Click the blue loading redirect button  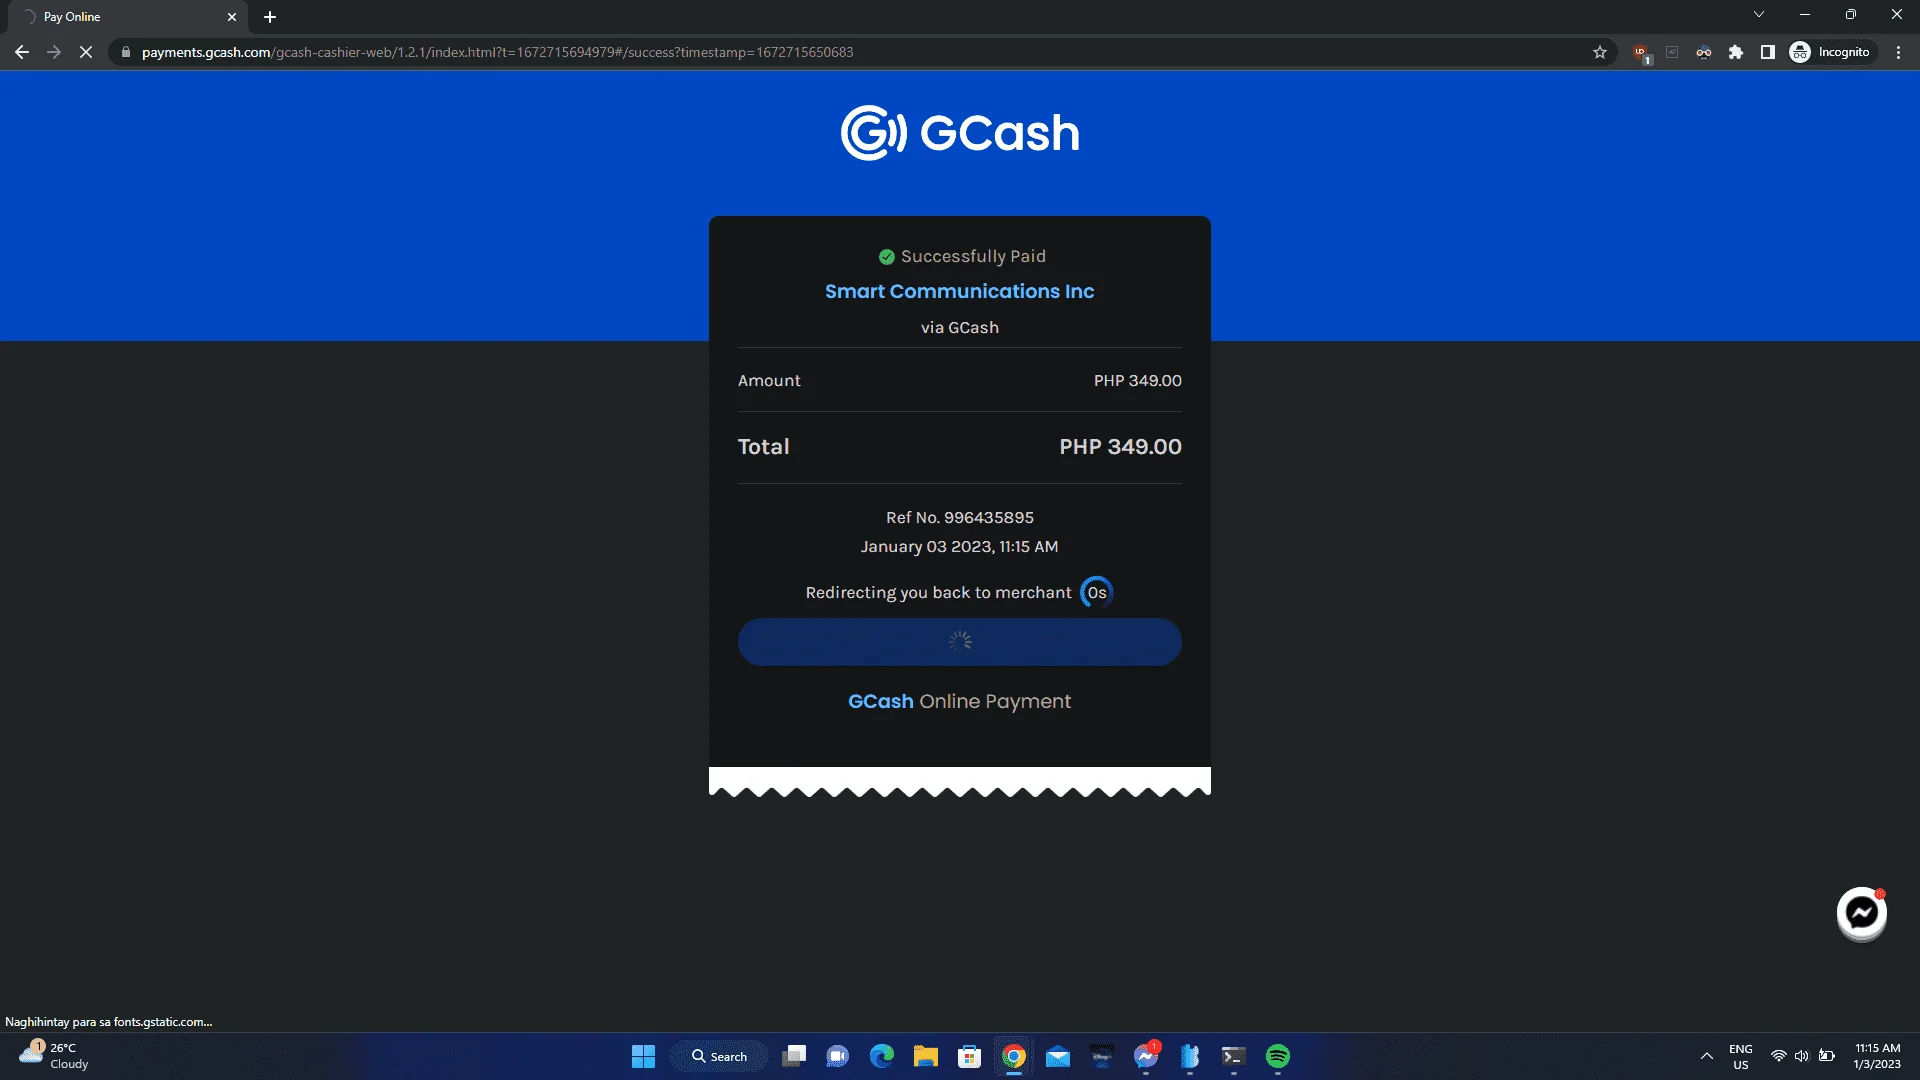point(960,642)
